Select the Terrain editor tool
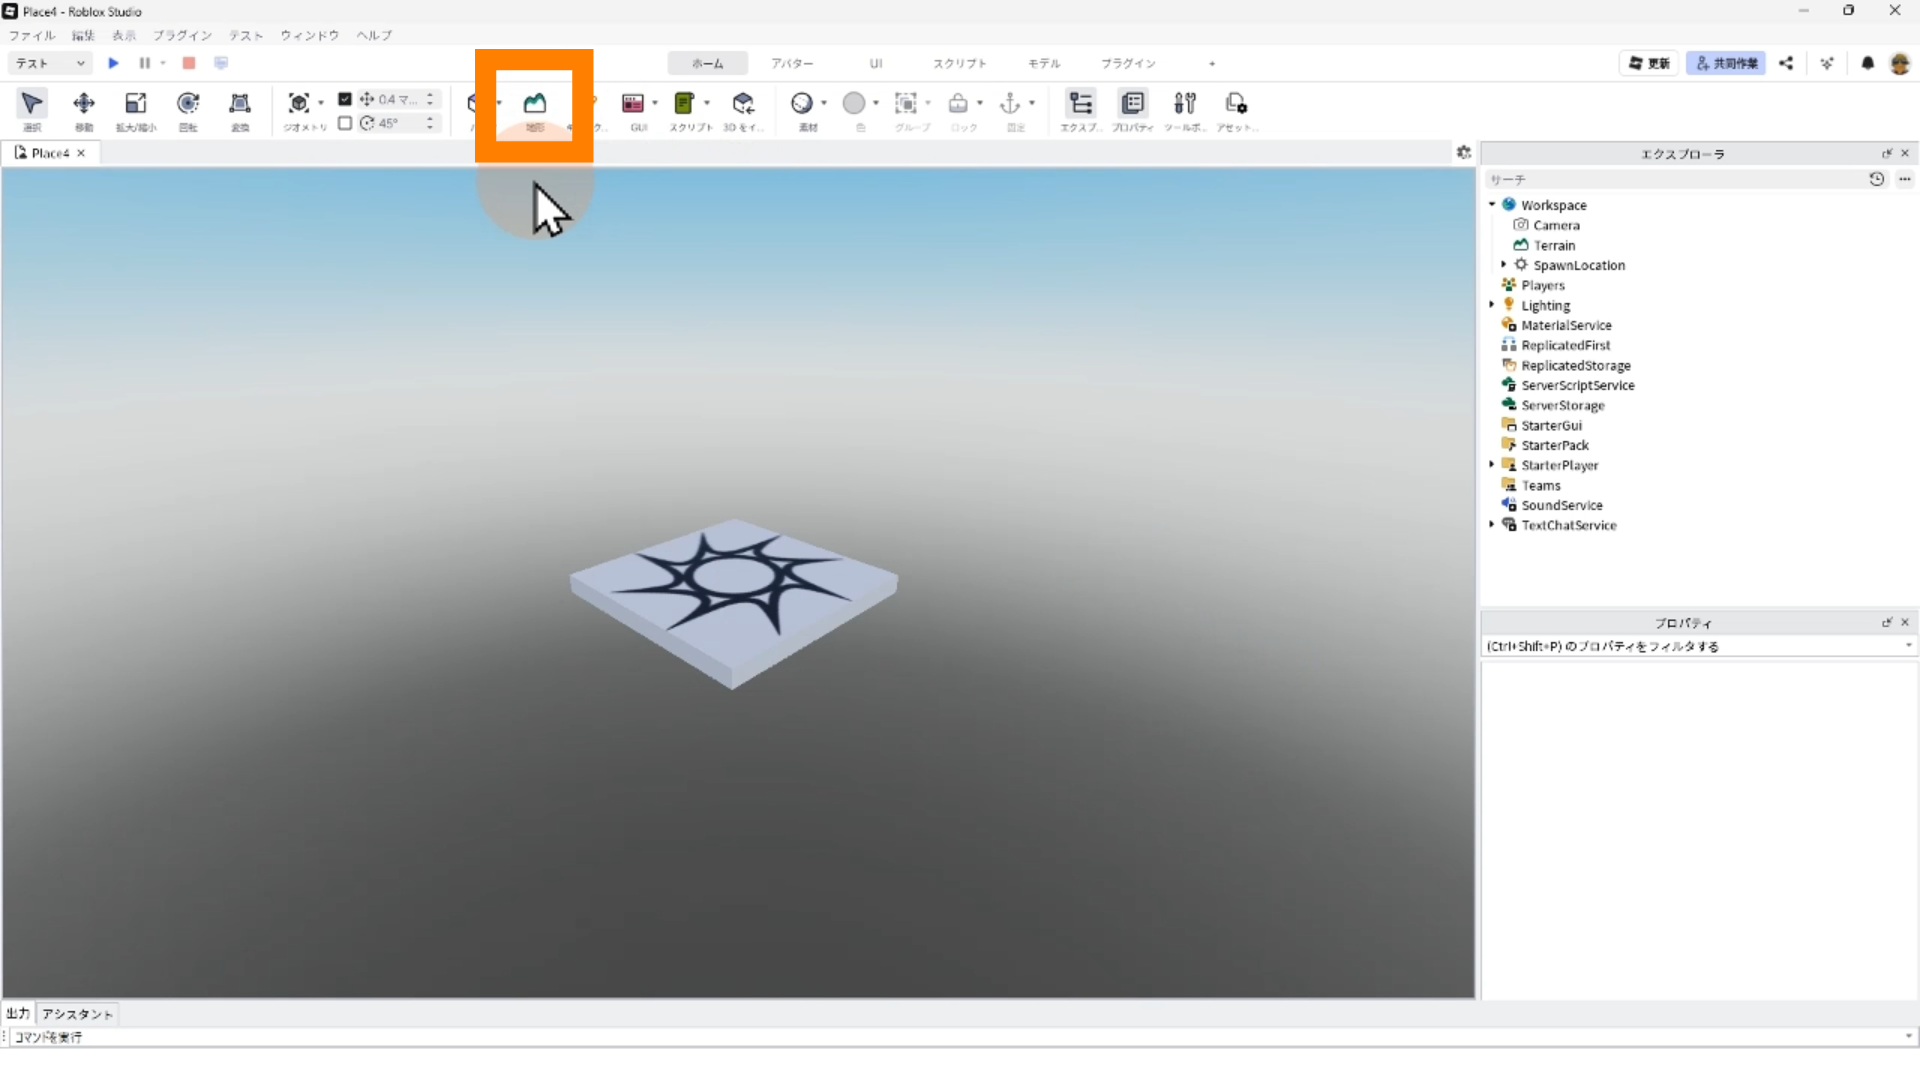The width and height of the screenshot is (1920, 1080). click(535, 104)
